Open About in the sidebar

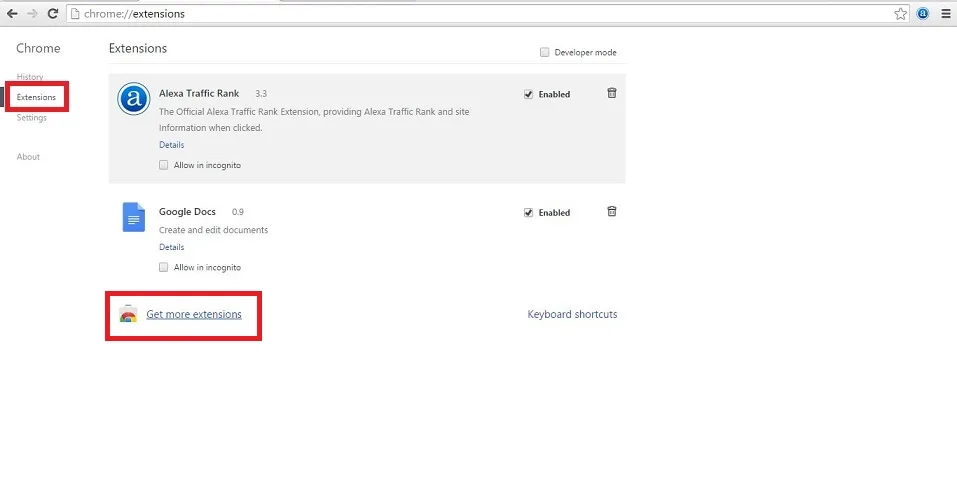[28, 157]
